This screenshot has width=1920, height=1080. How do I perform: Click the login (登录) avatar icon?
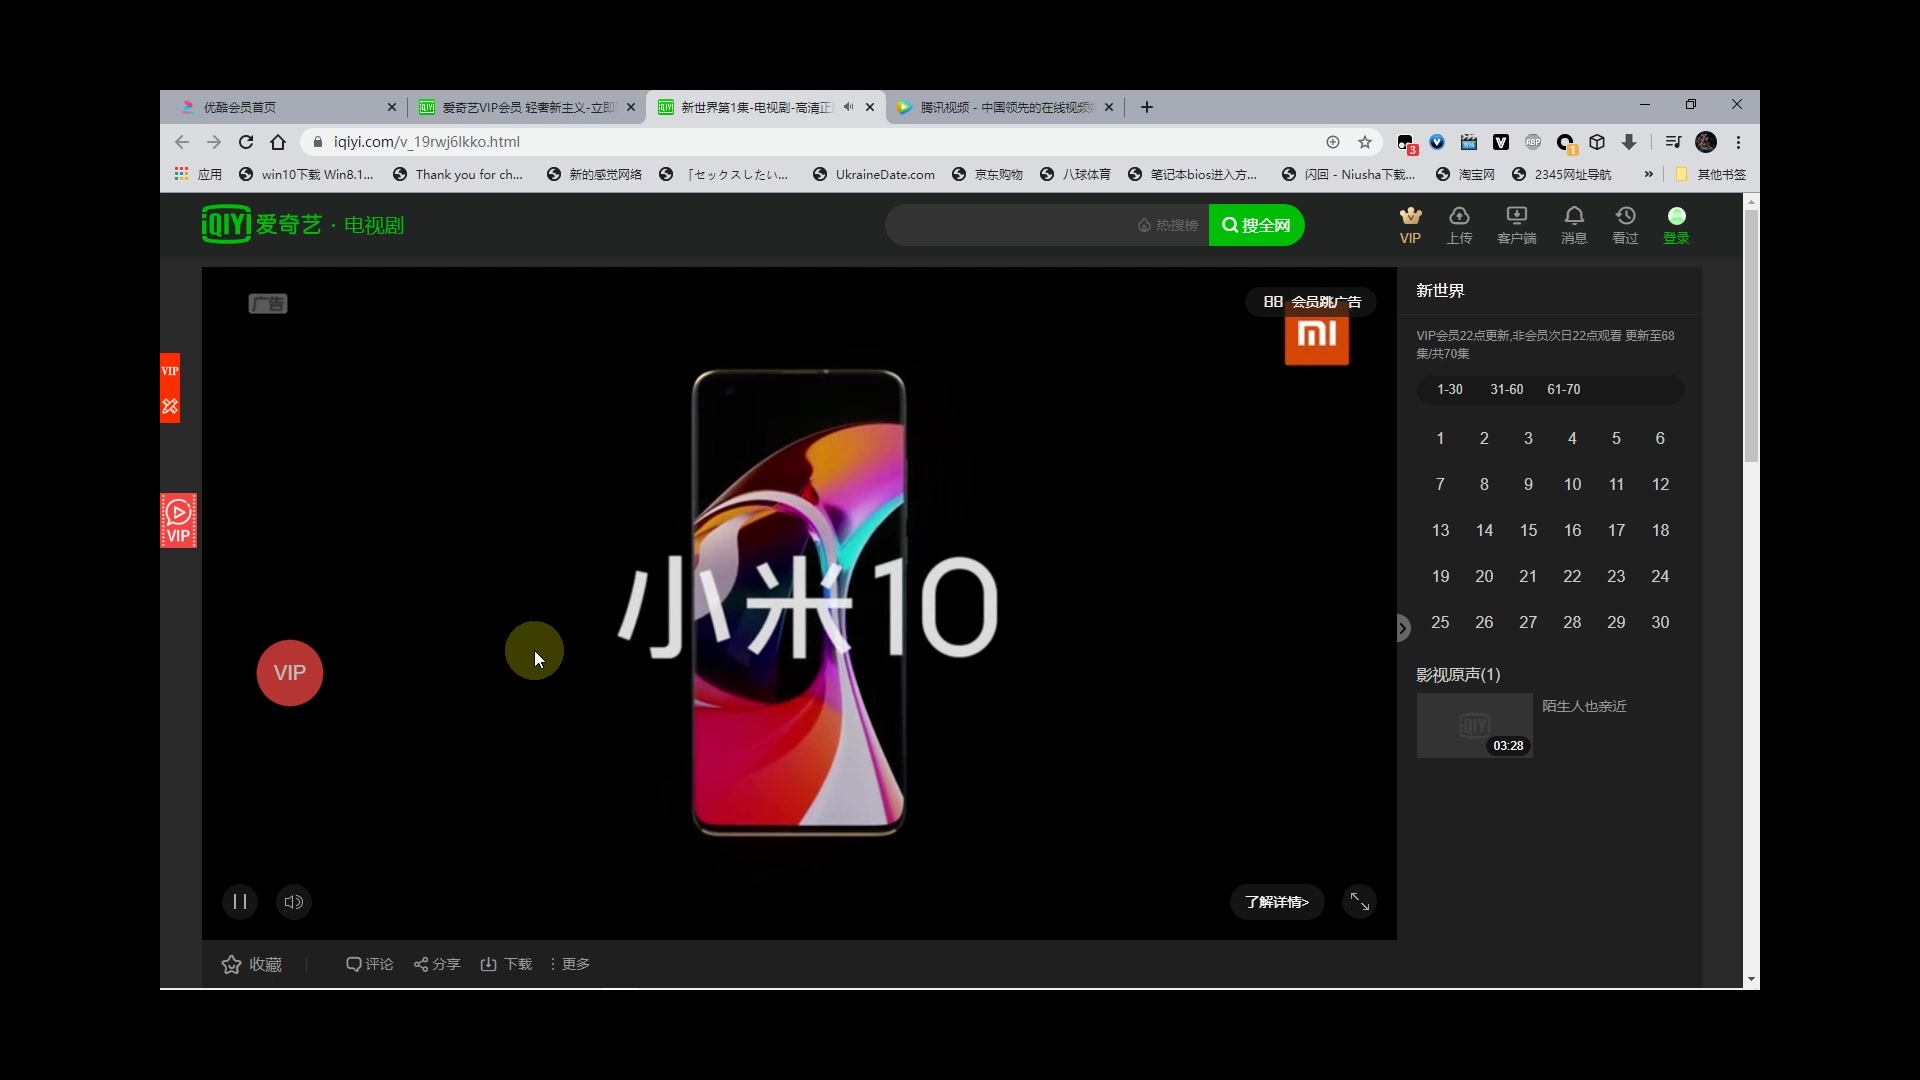[1676, 225]
